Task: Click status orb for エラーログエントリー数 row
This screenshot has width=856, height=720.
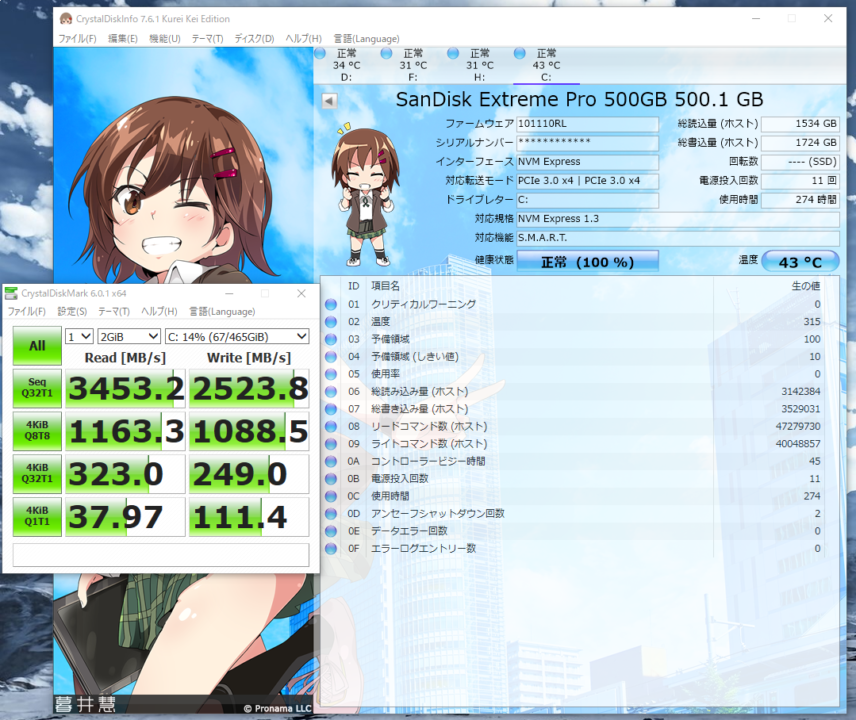Action: point(331,549)
